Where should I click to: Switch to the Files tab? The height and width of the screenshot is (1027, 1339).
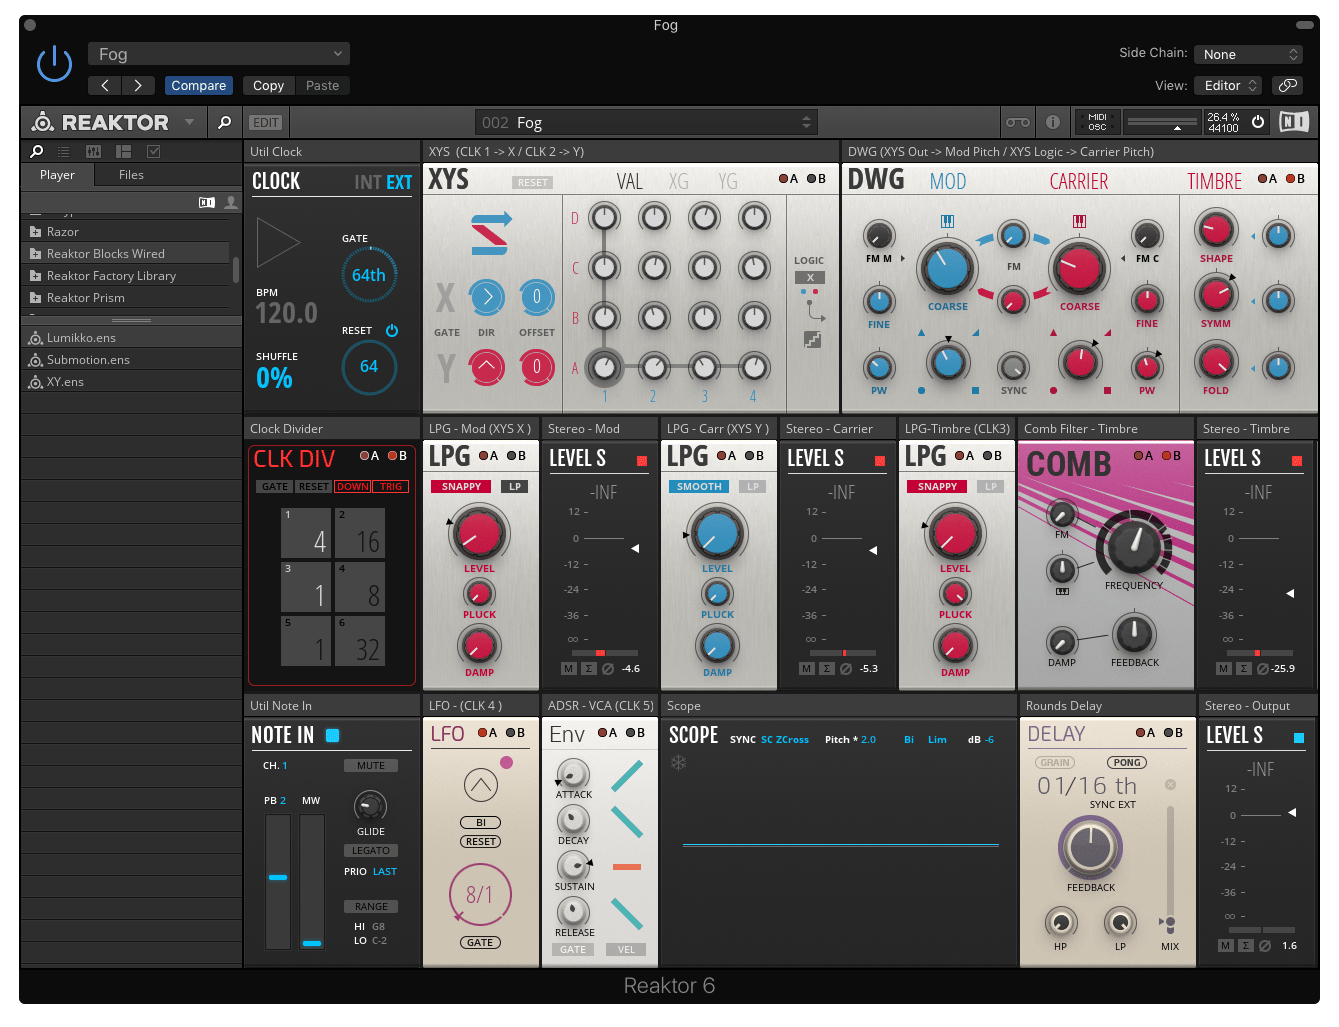tap(131, 175)
